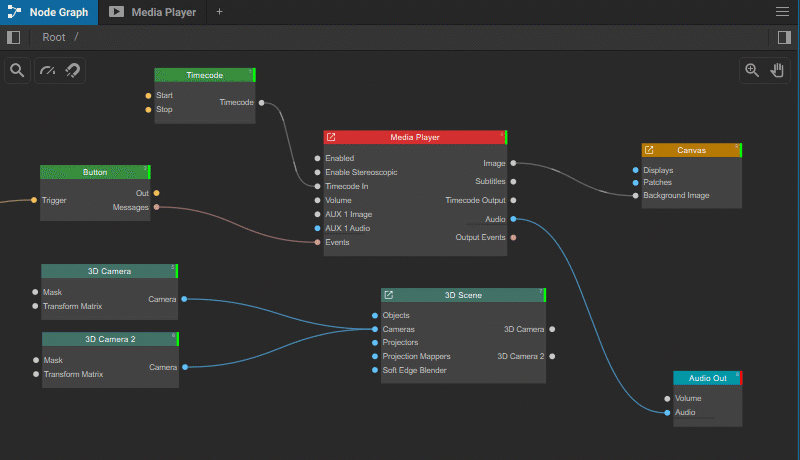Click 3D Scene's Objects input port
This screenshot has height=460, width=800.
point(375,316)
